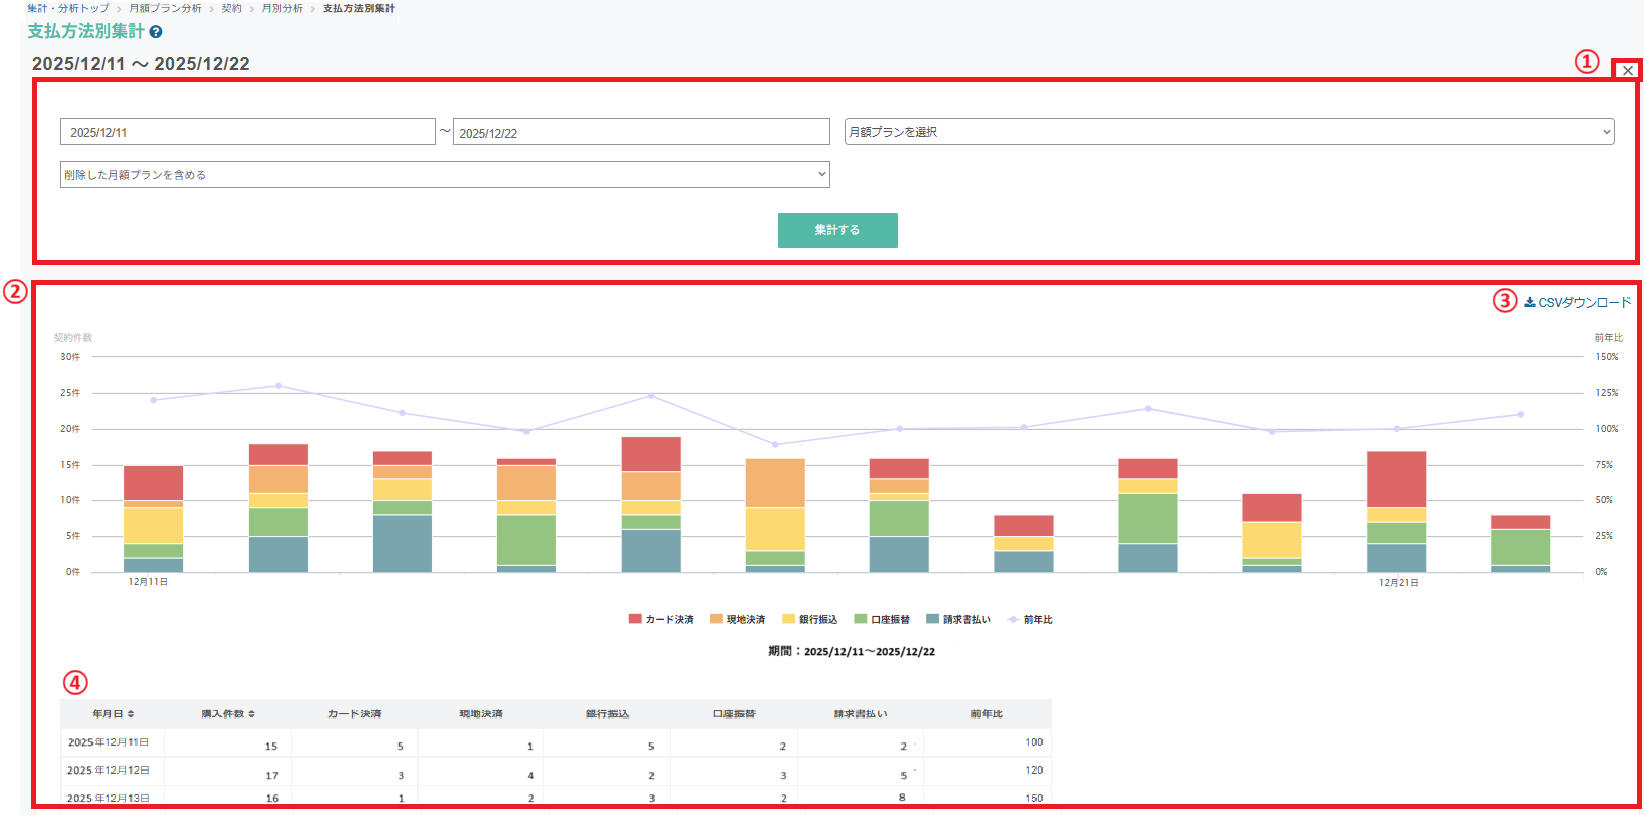Toggle 請求書払い series in chart legend
This screenshot has height=815, width=1644.
[958, 619]
